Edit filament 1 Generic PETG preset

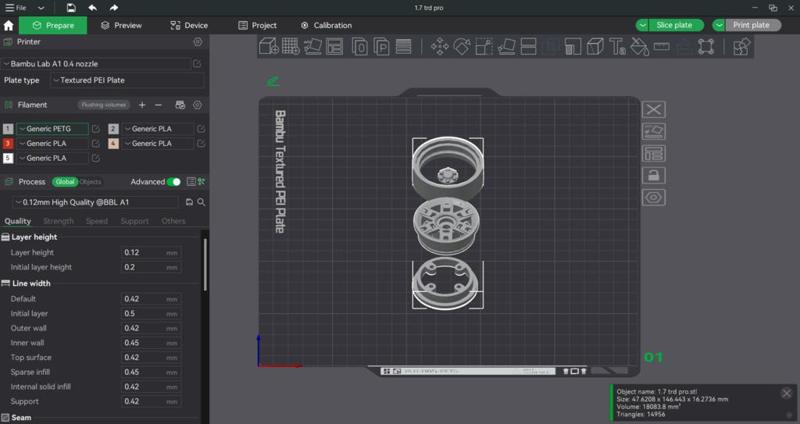pos(95,129)
